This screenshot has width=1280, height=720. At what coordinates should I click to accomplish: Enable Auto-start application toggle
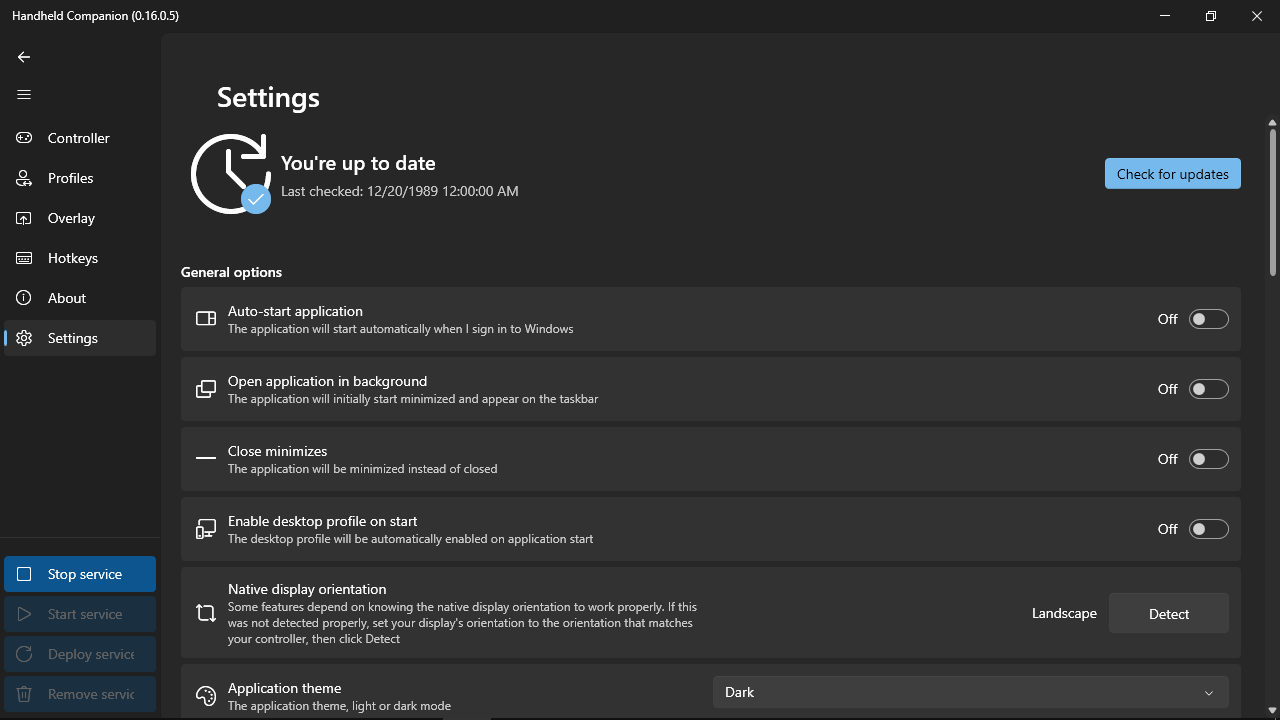pos(1208,319)
